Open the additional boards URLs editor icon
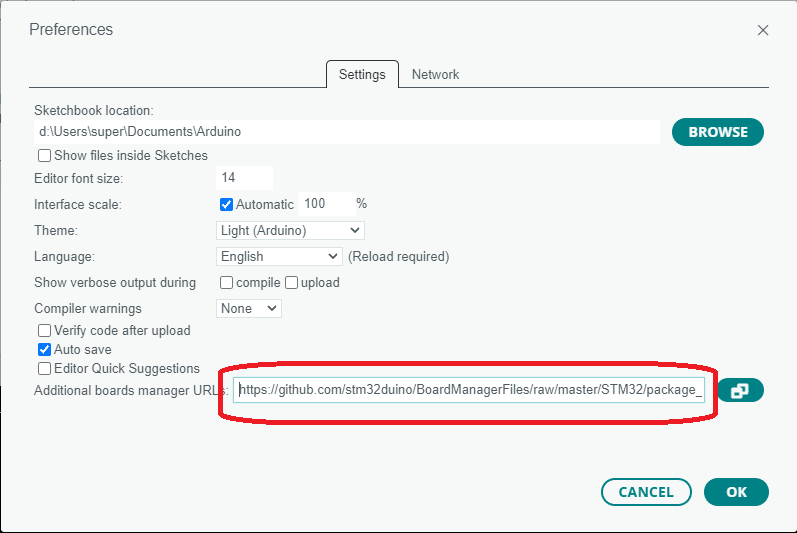This screenshot has height=533, width=797. 741,390
